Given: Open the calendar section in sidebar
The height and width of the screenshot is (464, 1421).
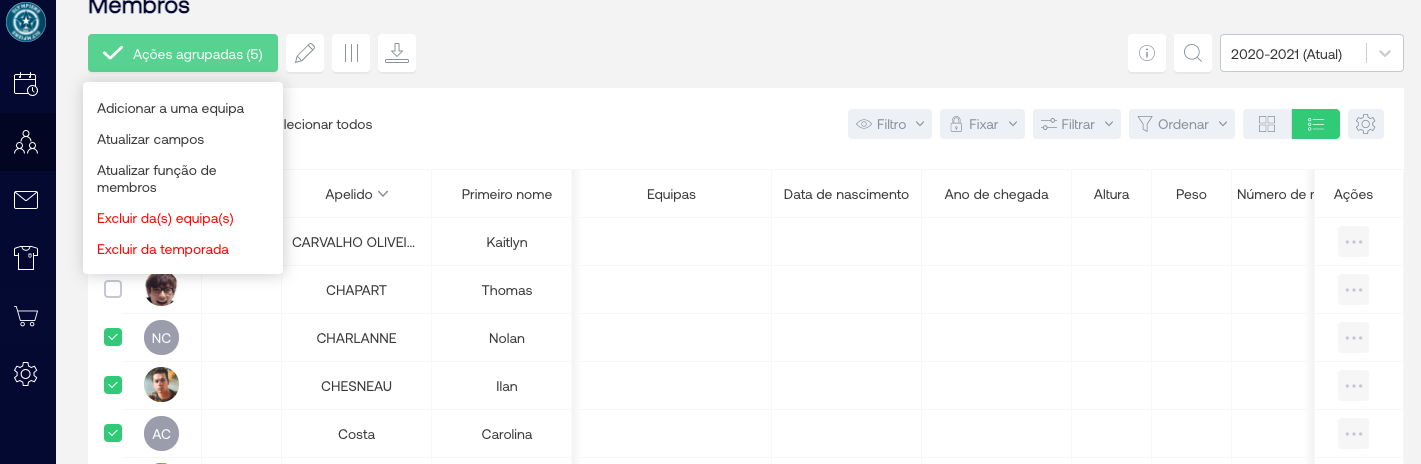Looking at the screenshot, I should click(26, 84).
